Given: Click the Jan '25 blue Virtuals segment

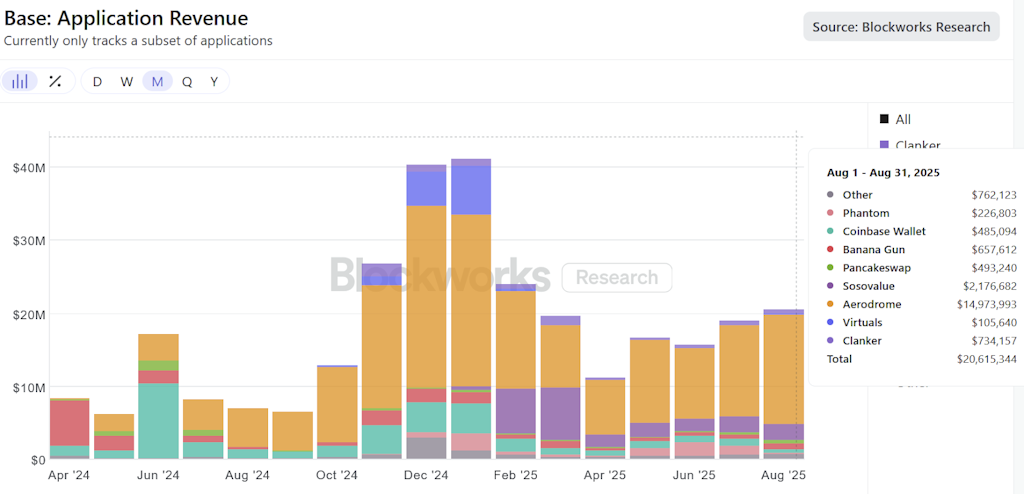Looking at the screenshot, I should 471,190.
